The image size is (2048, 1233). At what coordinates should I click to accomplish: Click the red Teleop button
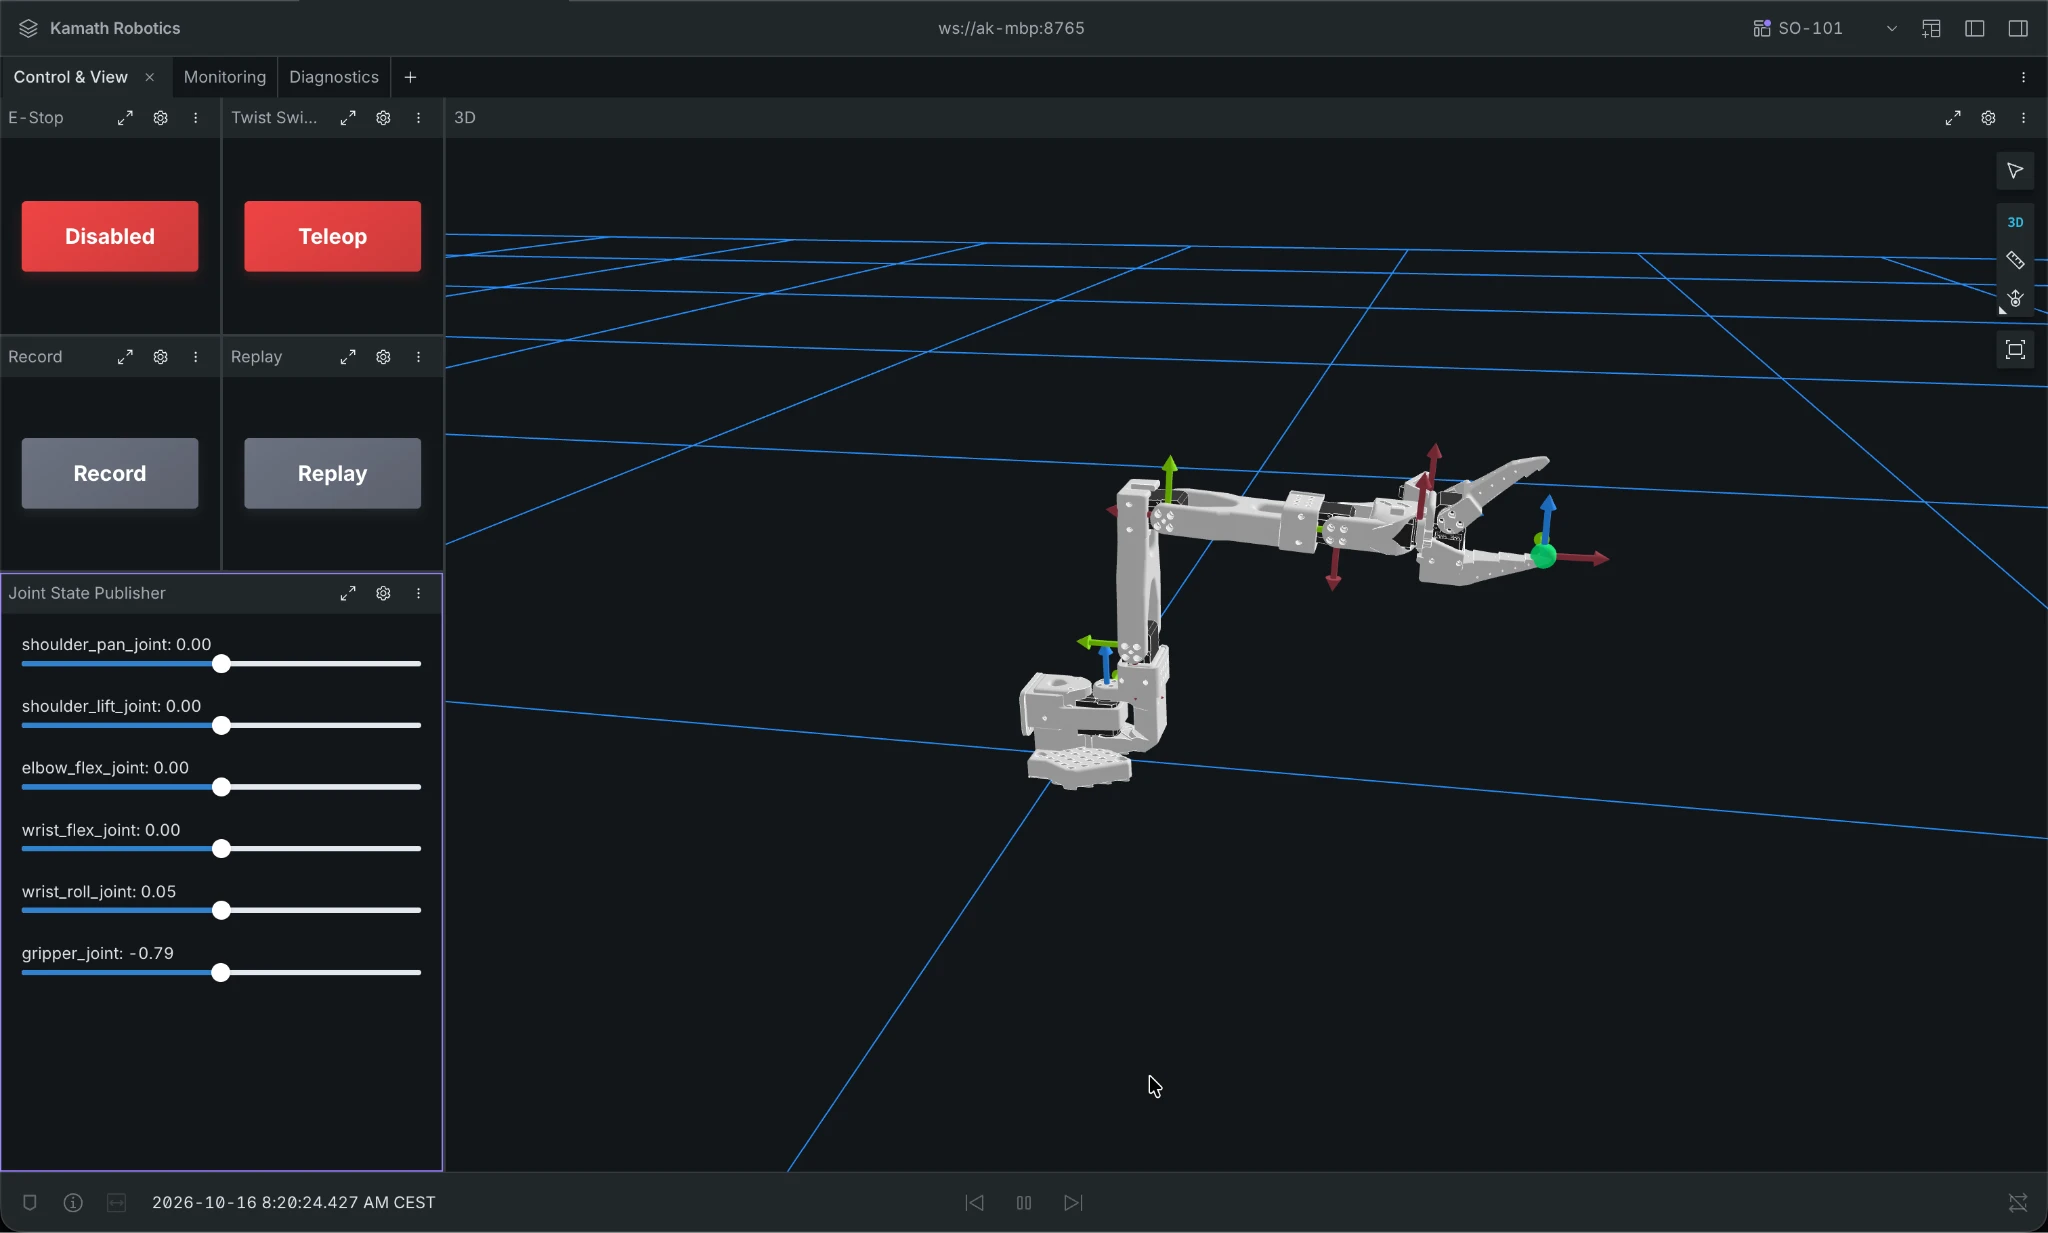332,236
